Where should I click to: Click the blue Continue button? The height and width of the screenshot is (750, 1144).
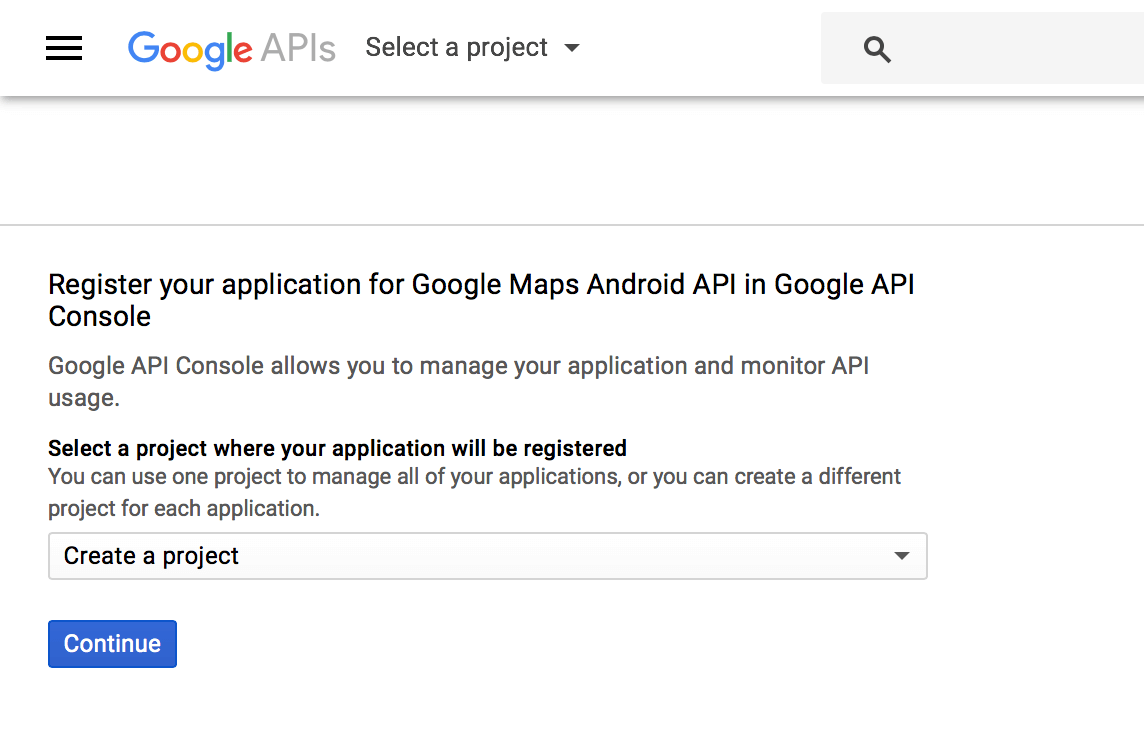click(x=112, y=643)
